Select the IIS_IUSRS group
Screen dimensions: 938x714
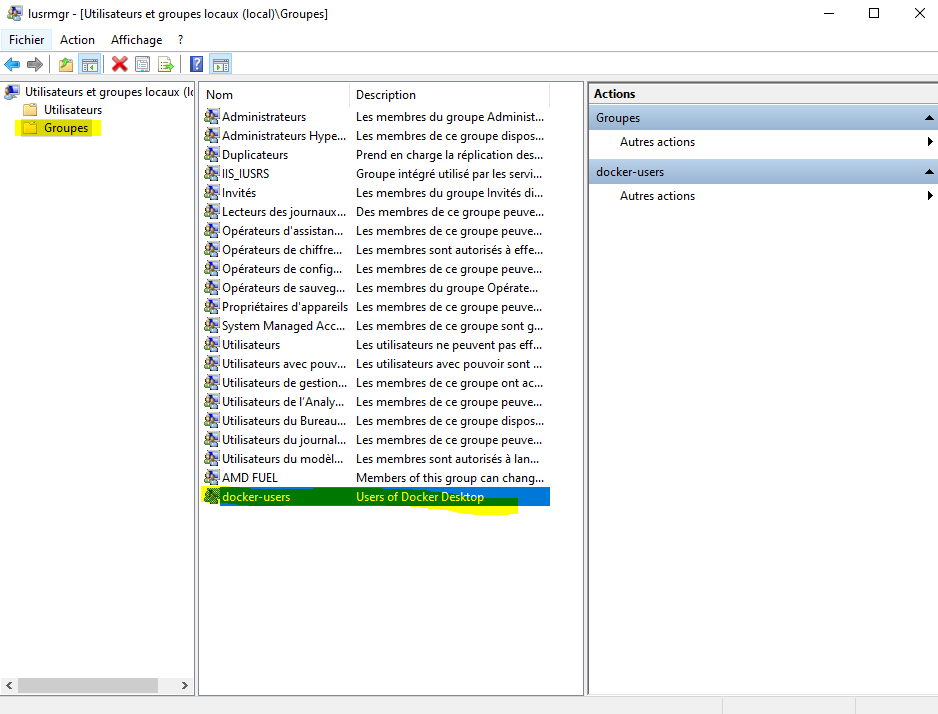coord(245,173)
